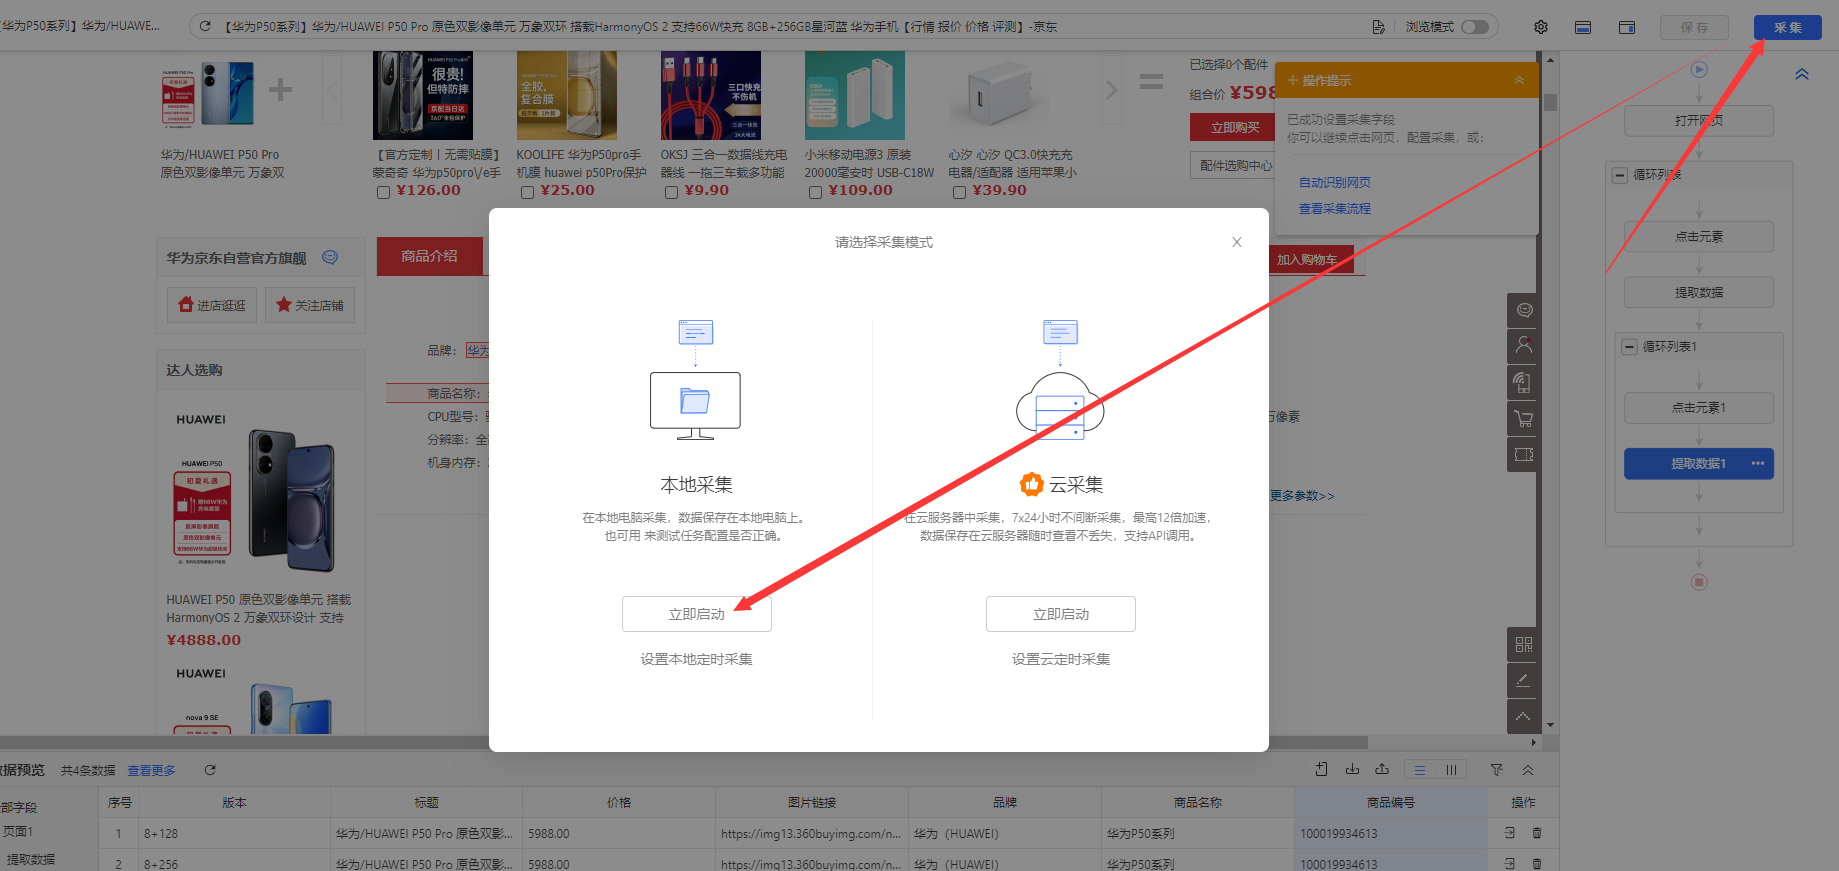The height and width of the screenshot is (871, 1839).
Task: Check the ¥126.00 accessory checkbox
Action: 383,192
